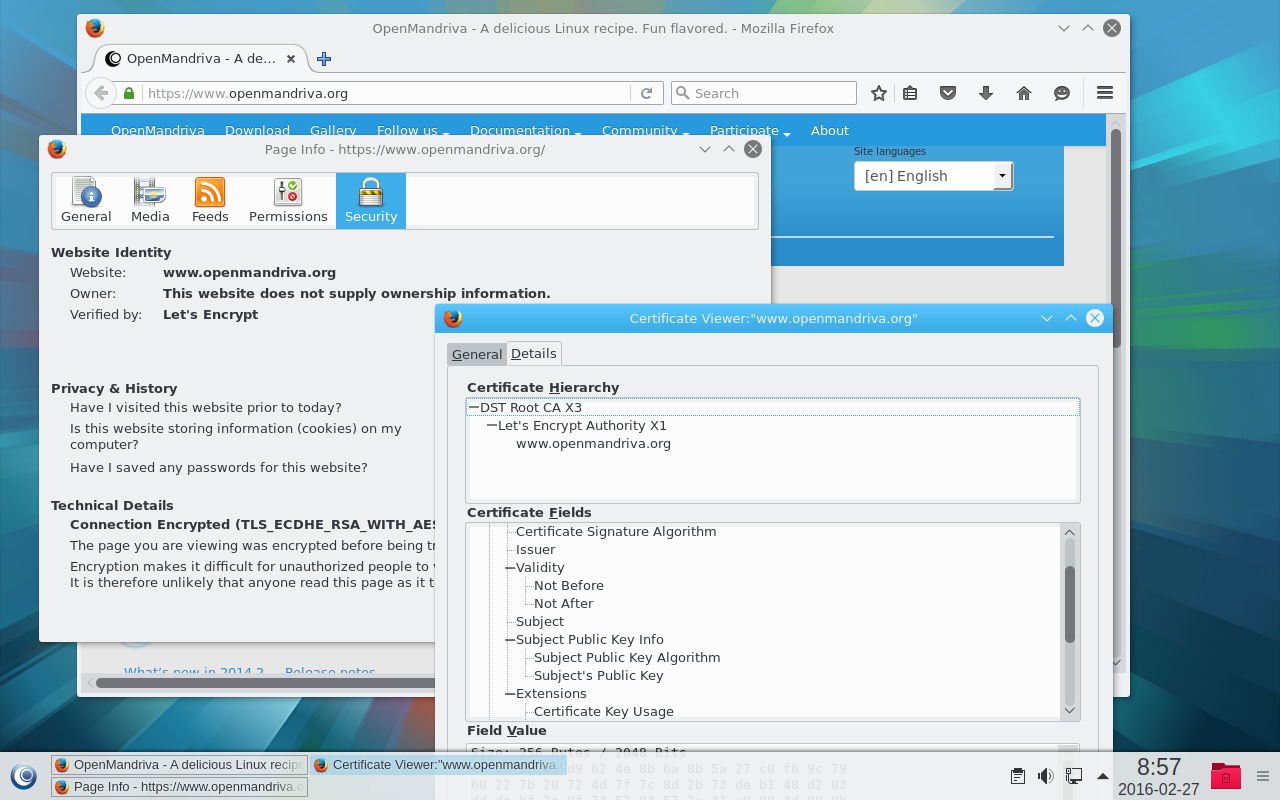Click the Pocket icon in Firefox toolbar
This screenshot has width=1280, height=800.
[x=948, y=93]
